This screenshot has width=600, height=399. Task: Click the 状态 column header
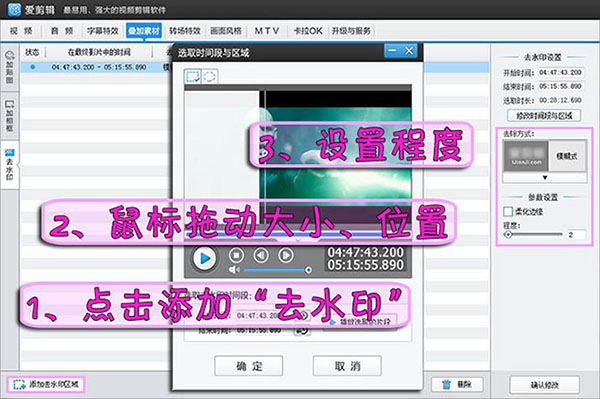32,52
